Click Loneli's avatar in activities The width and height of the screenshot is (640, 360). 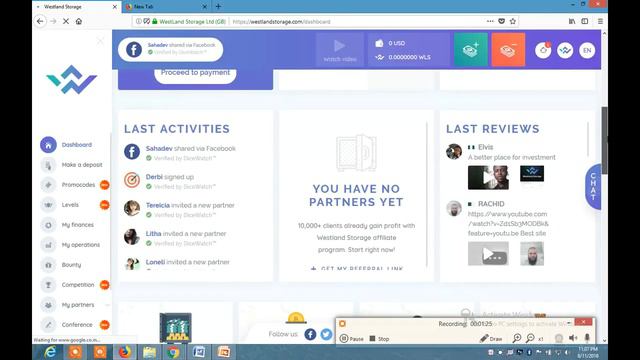[x=132, y=264]
